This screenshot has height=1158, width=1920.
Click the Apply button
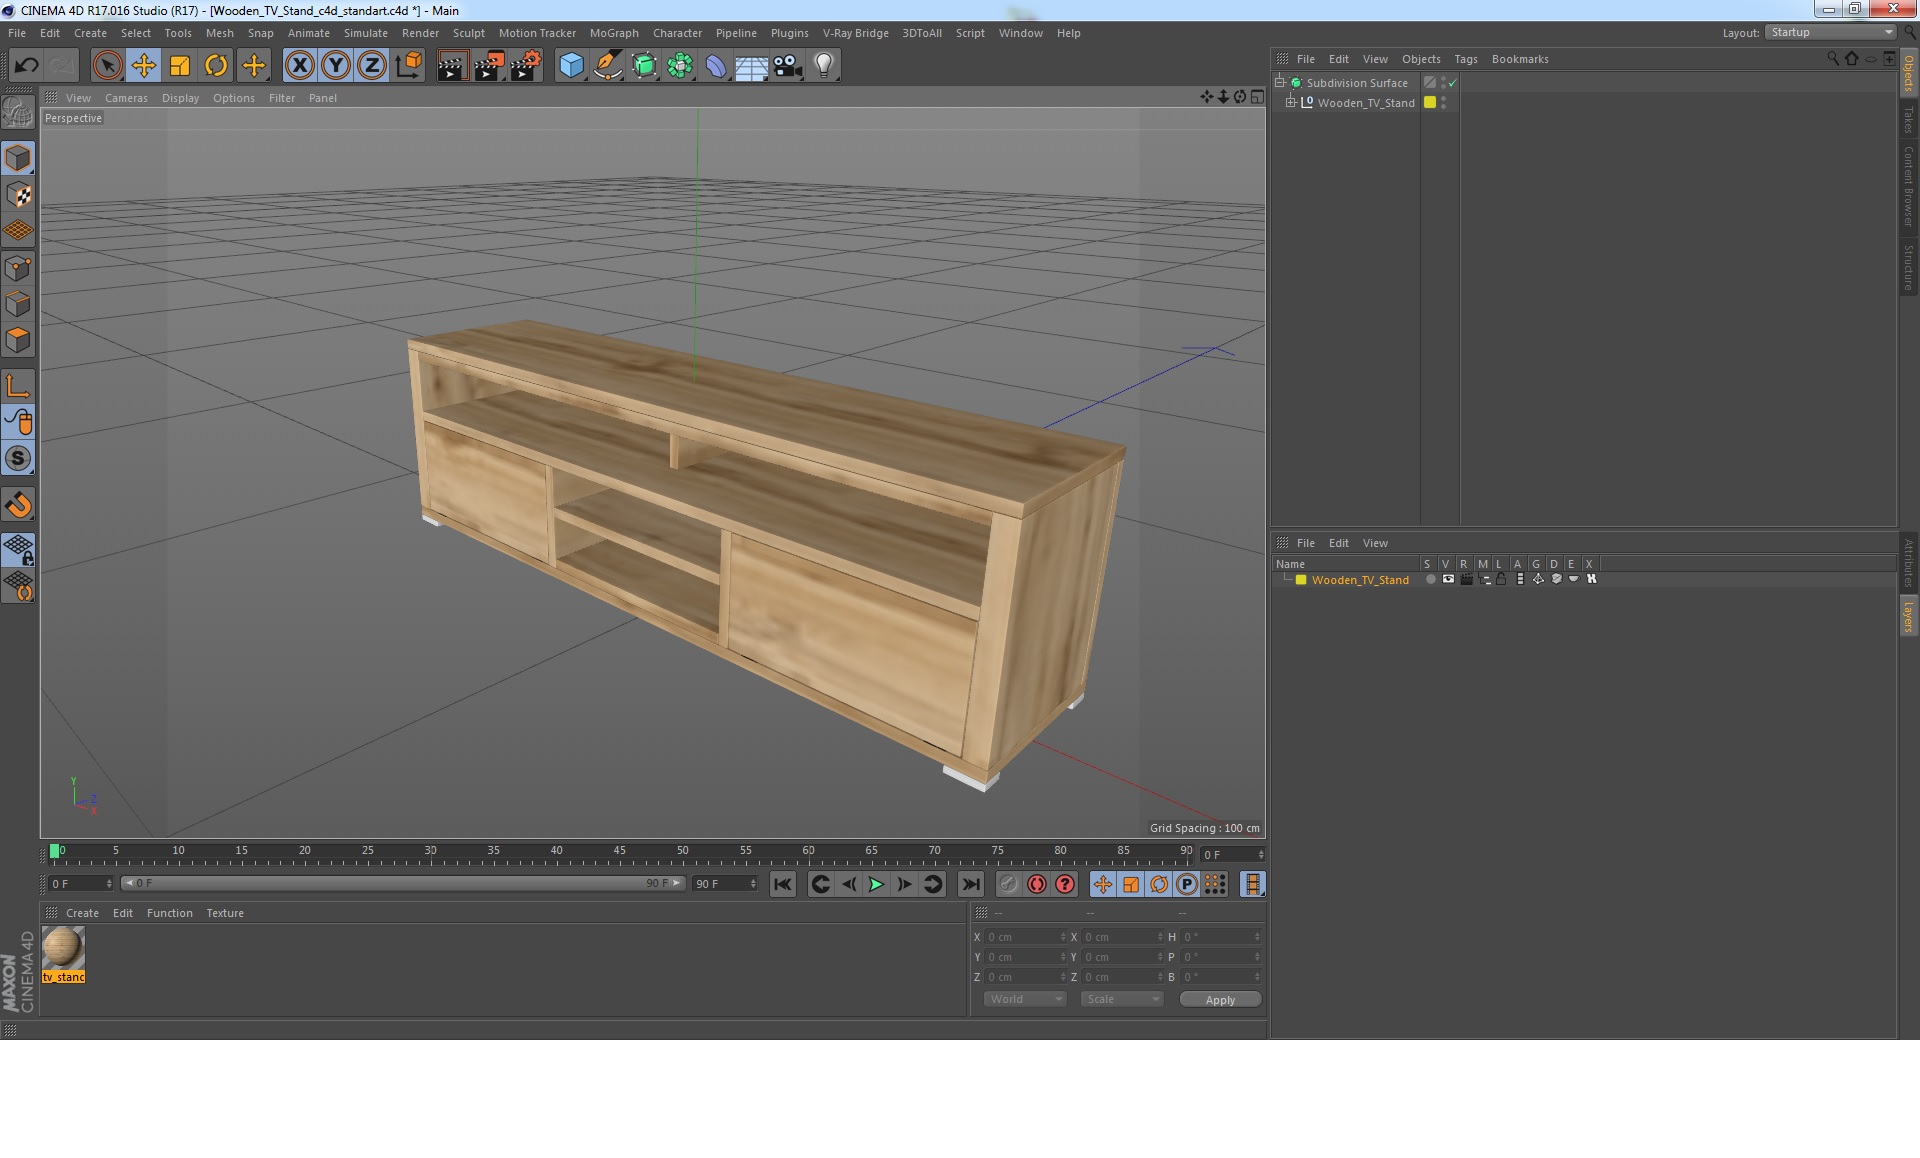click(1220, 1000)
